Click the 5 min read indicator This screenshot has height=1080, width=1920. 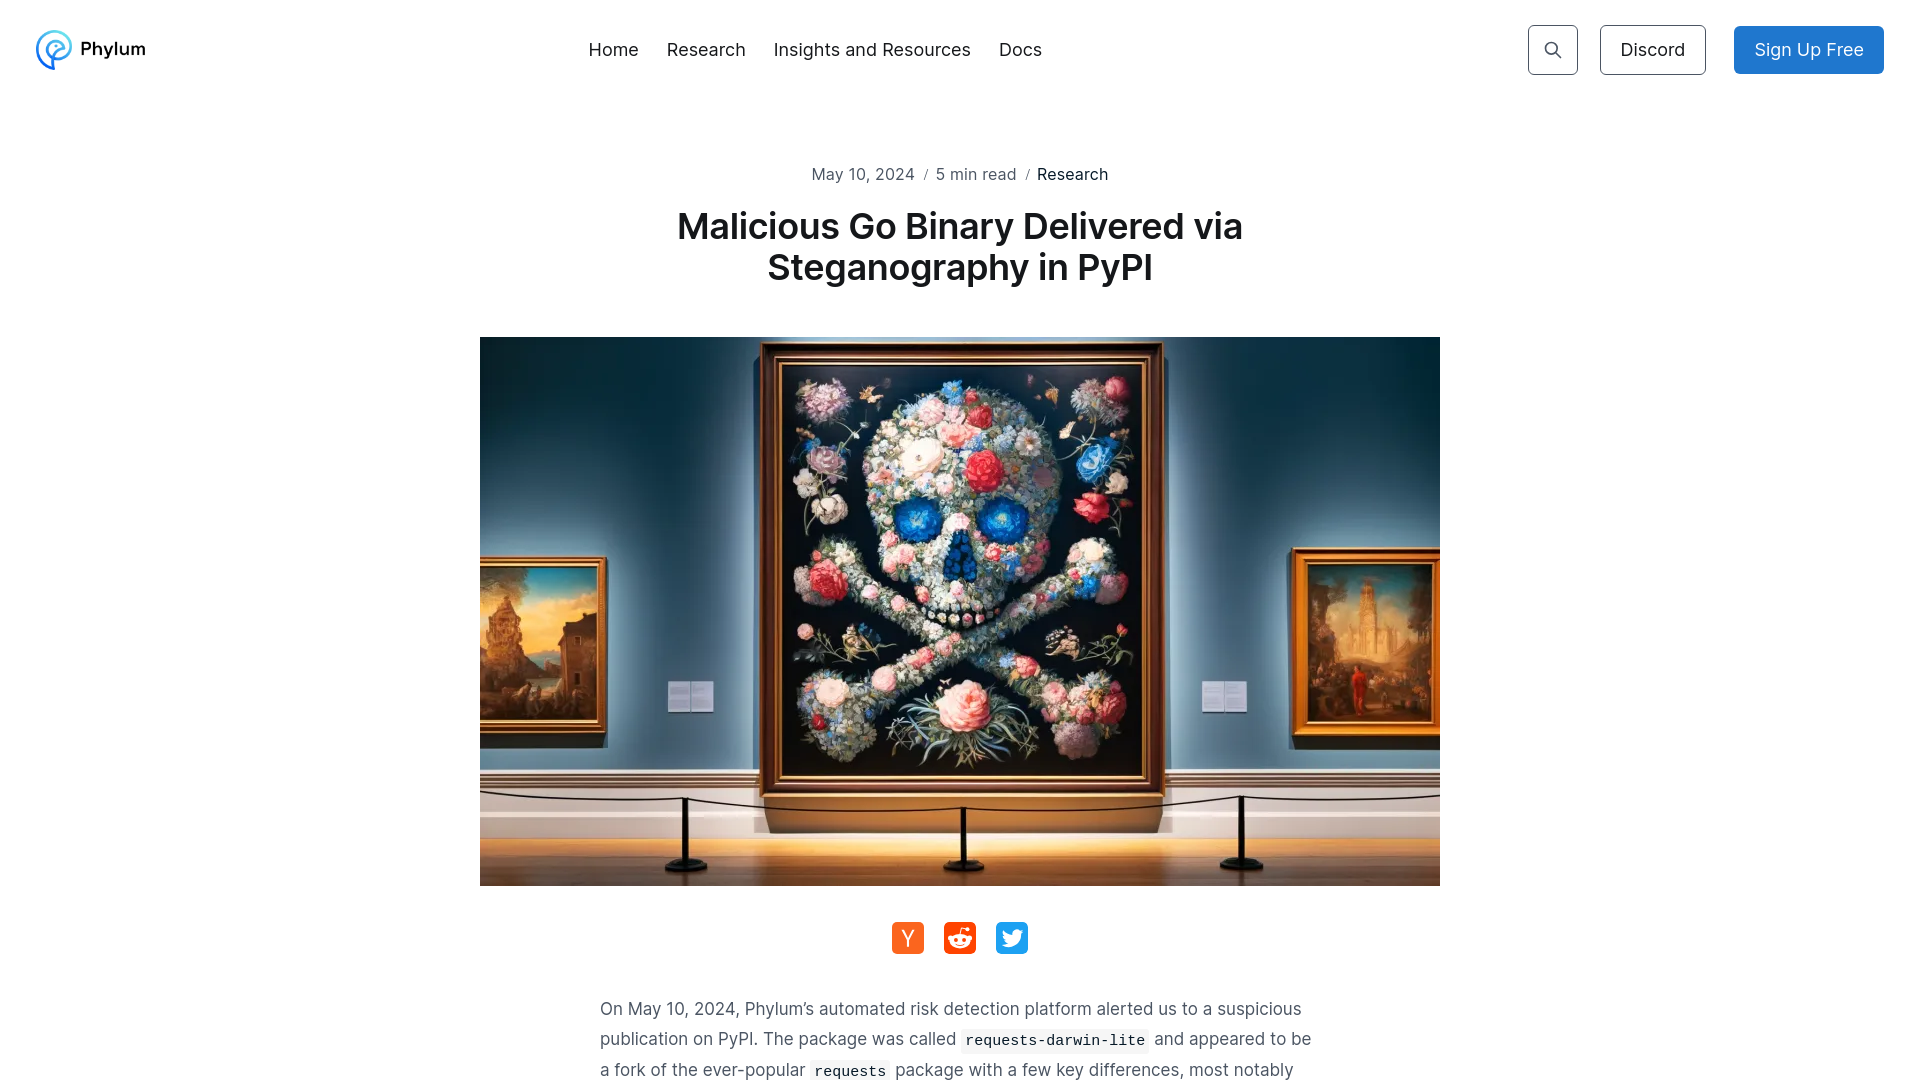976,173
